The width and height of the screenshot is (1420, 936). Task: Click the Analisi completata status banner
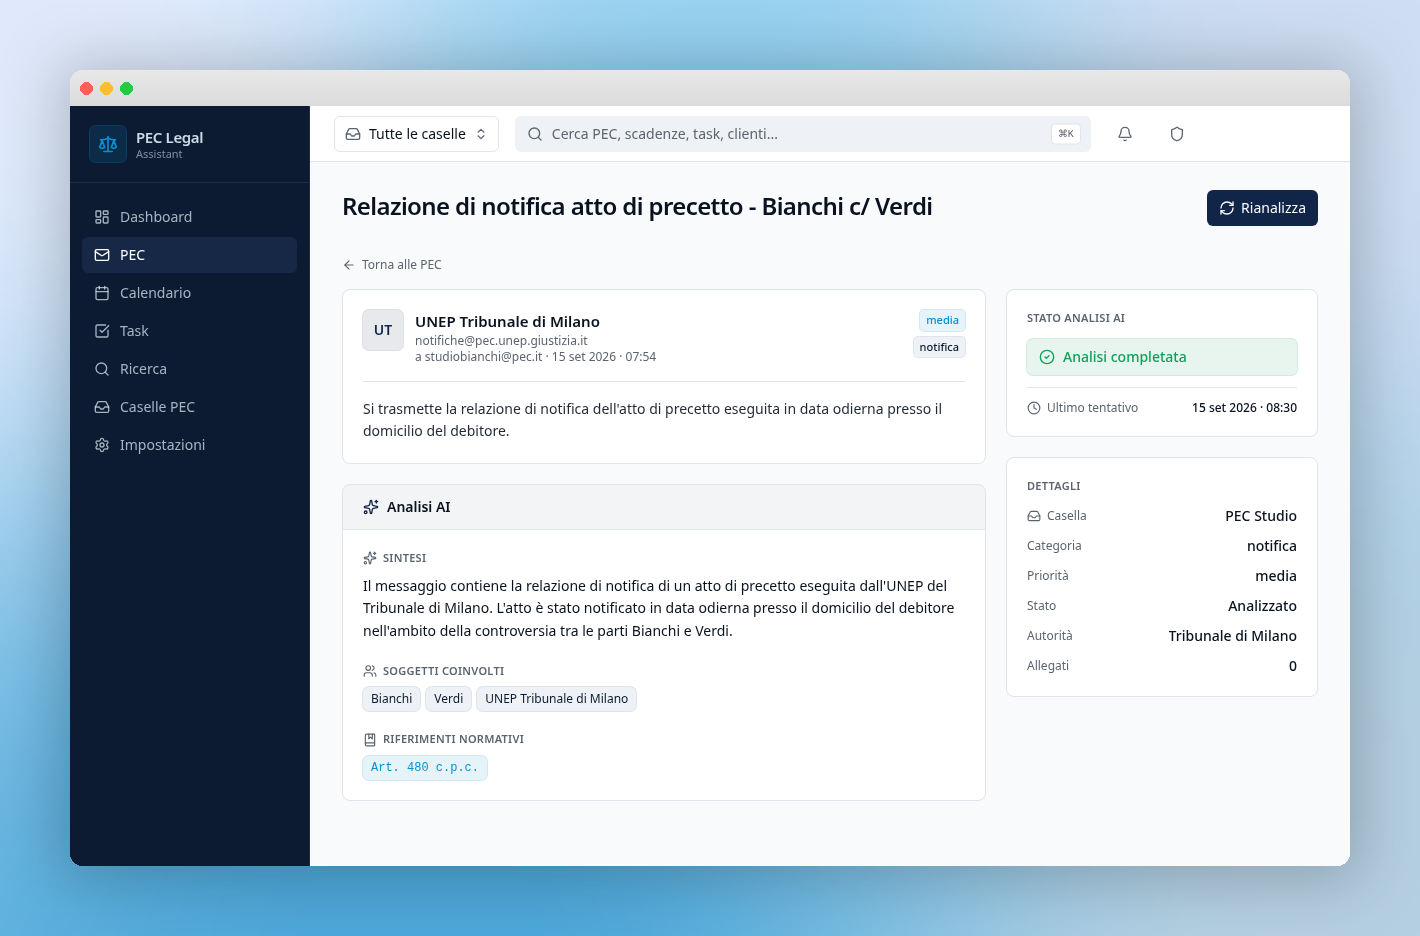1162,357
